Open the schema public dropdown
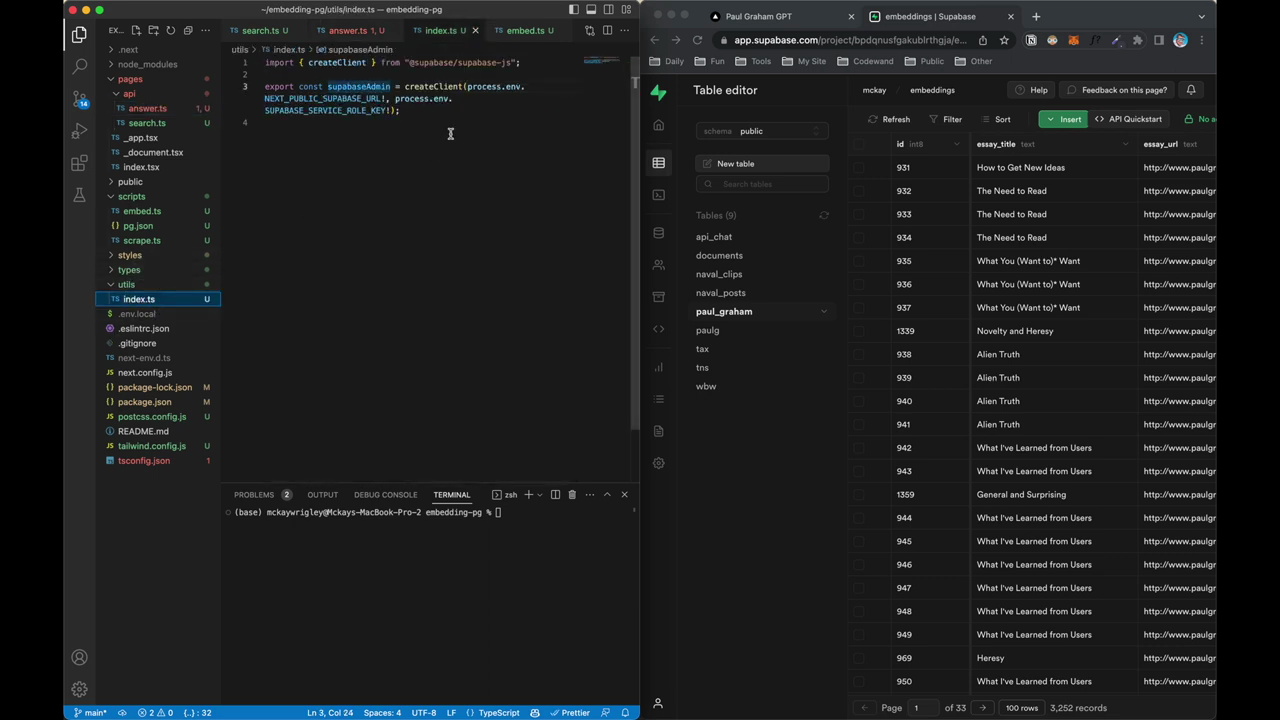Screen dimensions: 1280x720 point(762,131)
